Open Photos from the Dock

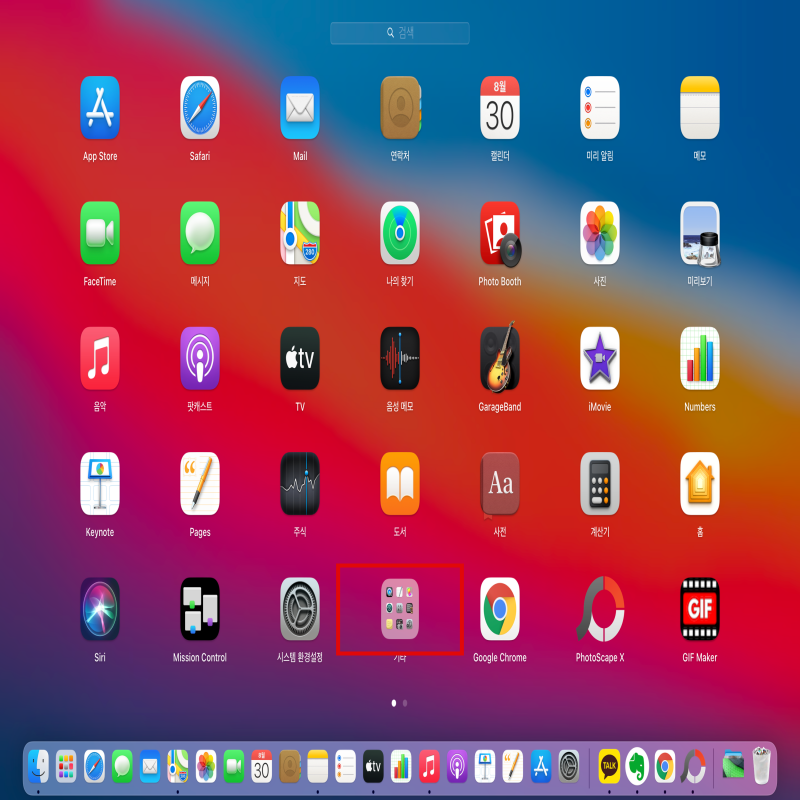(x=206, y=766)
